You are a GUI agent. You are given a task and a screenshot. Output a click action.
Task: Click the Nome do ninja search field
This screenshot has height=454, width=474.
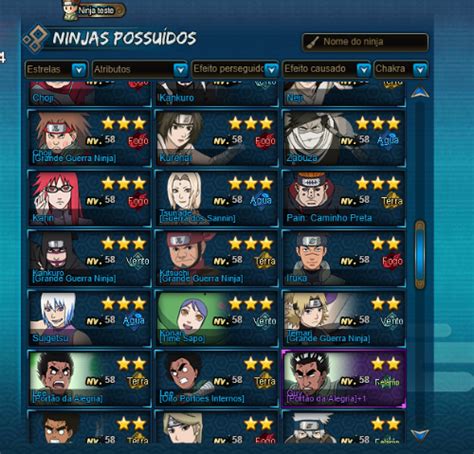[365, 42]
